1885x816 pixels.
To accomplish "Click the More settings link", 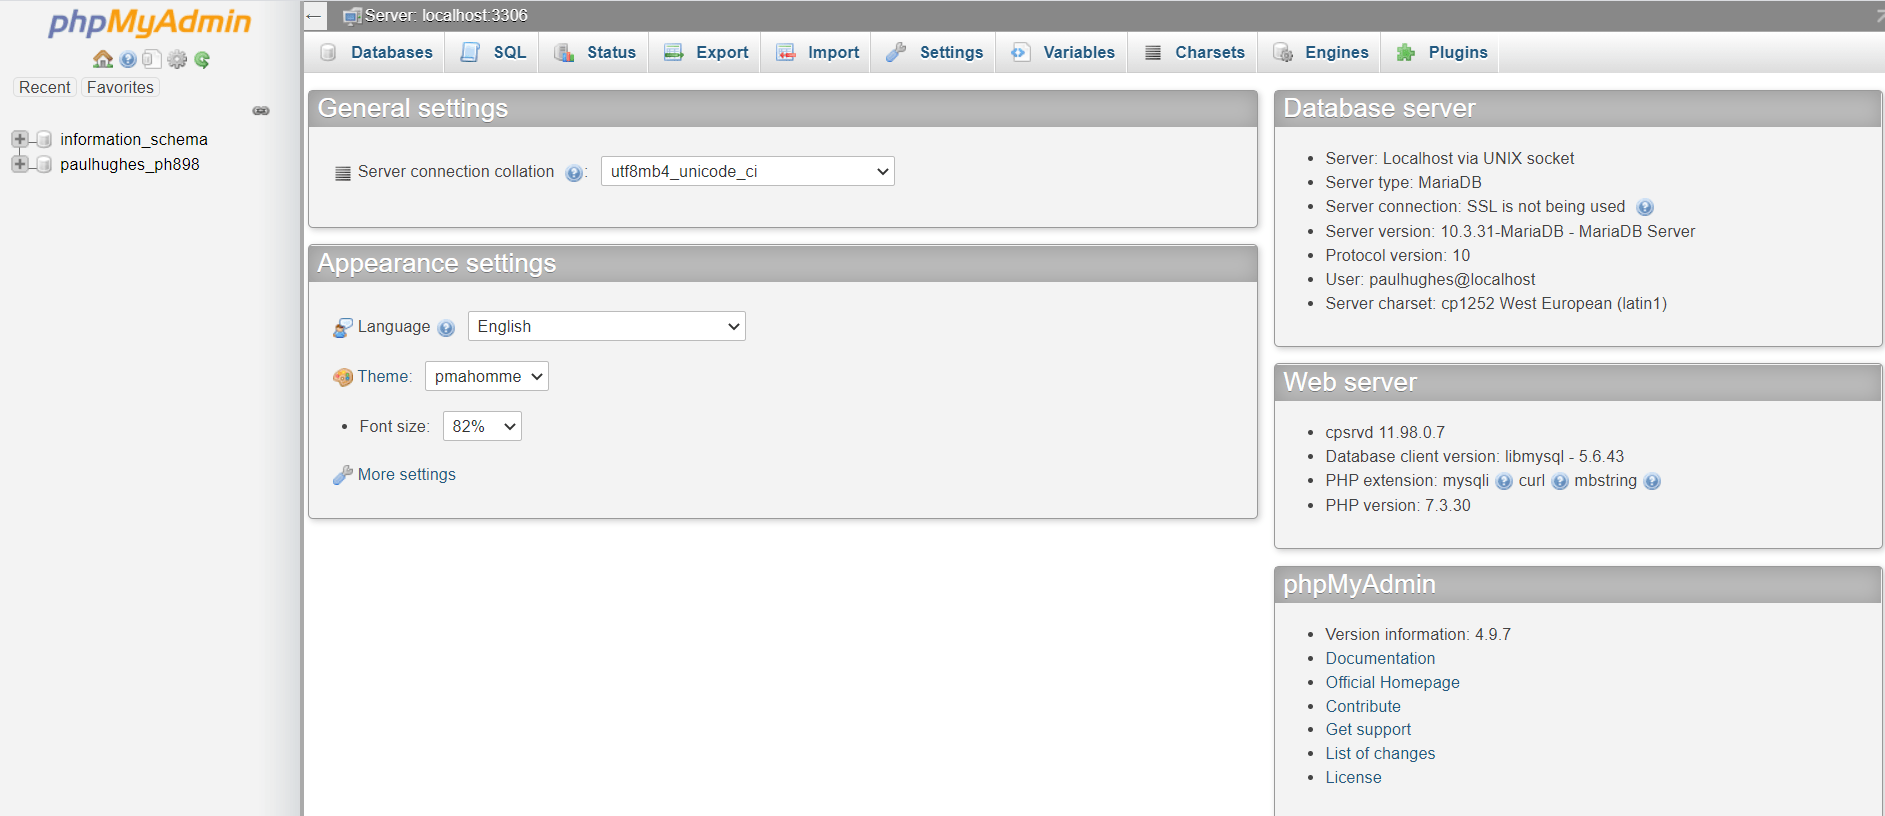I will 406,475.
